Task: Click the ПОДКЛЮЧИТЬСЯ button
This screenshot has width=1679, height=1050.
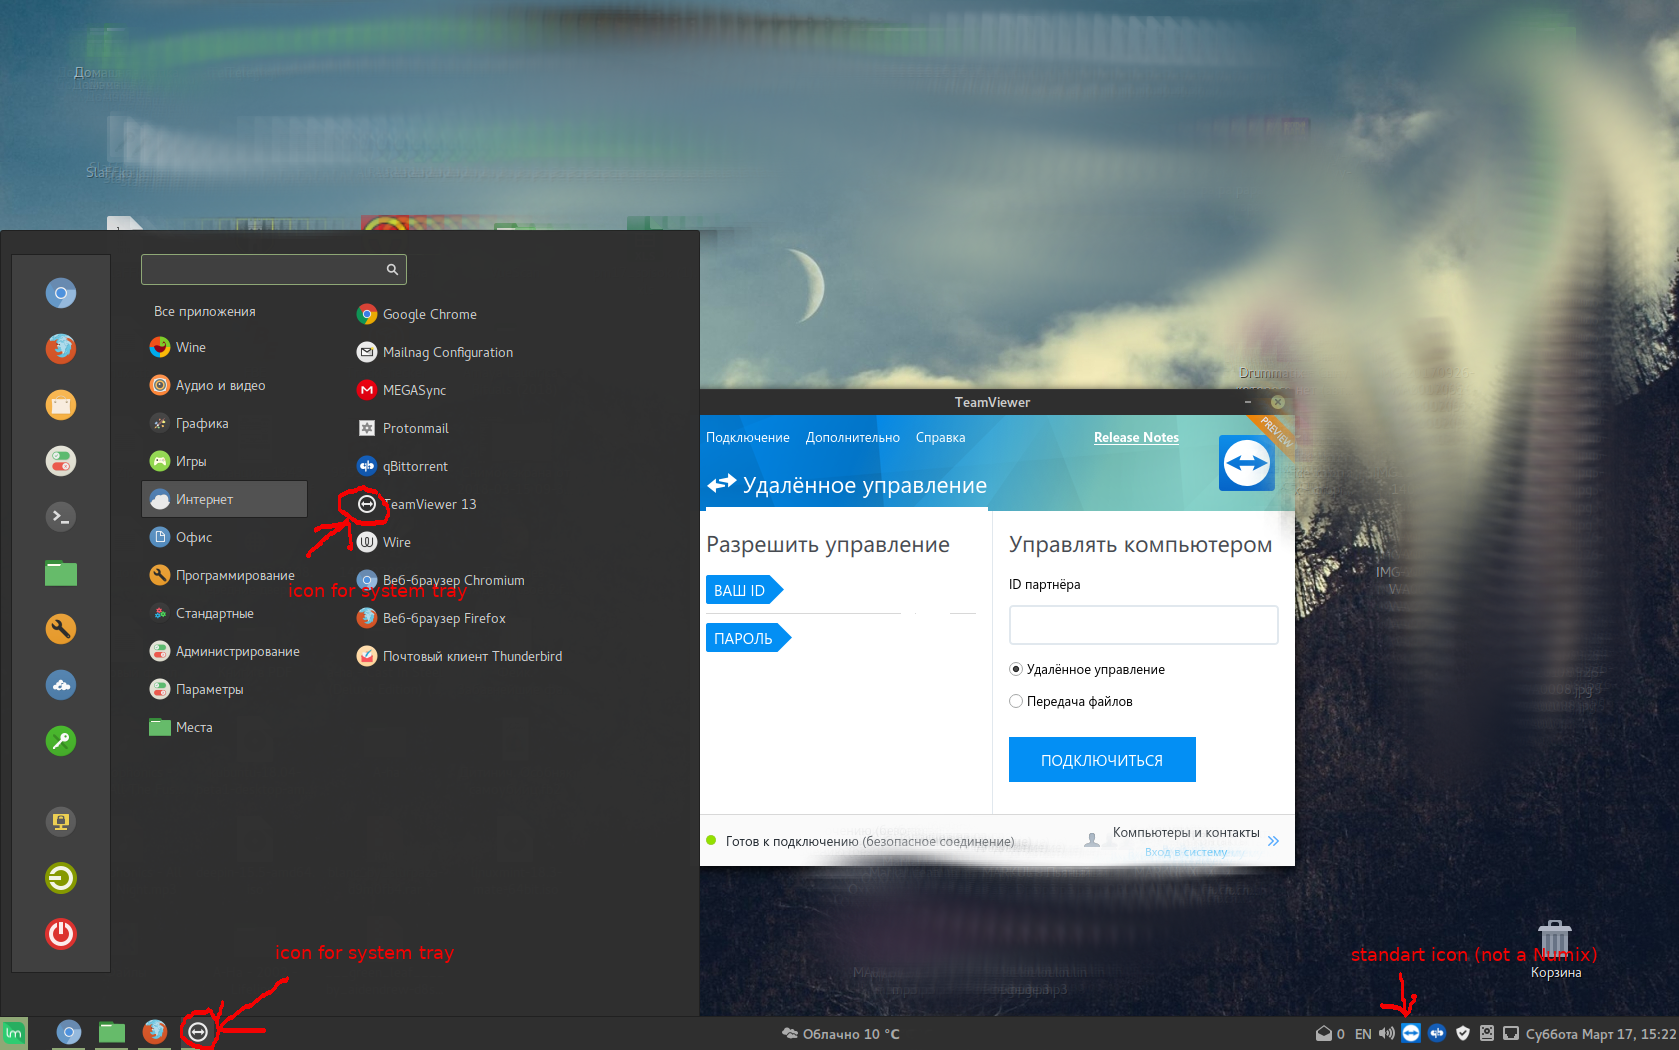Action: click(x=1102, y=760)
